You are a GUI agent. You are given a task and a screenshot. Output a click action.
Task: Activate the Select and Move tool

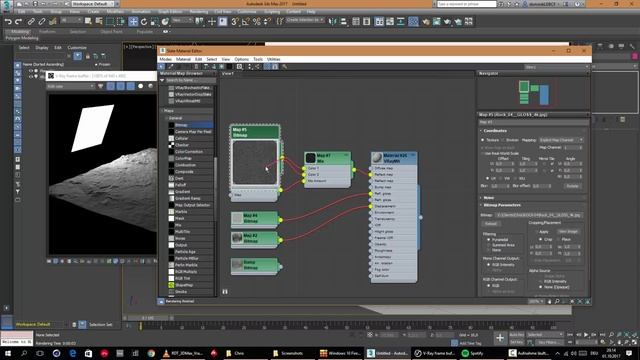[133, 21]
